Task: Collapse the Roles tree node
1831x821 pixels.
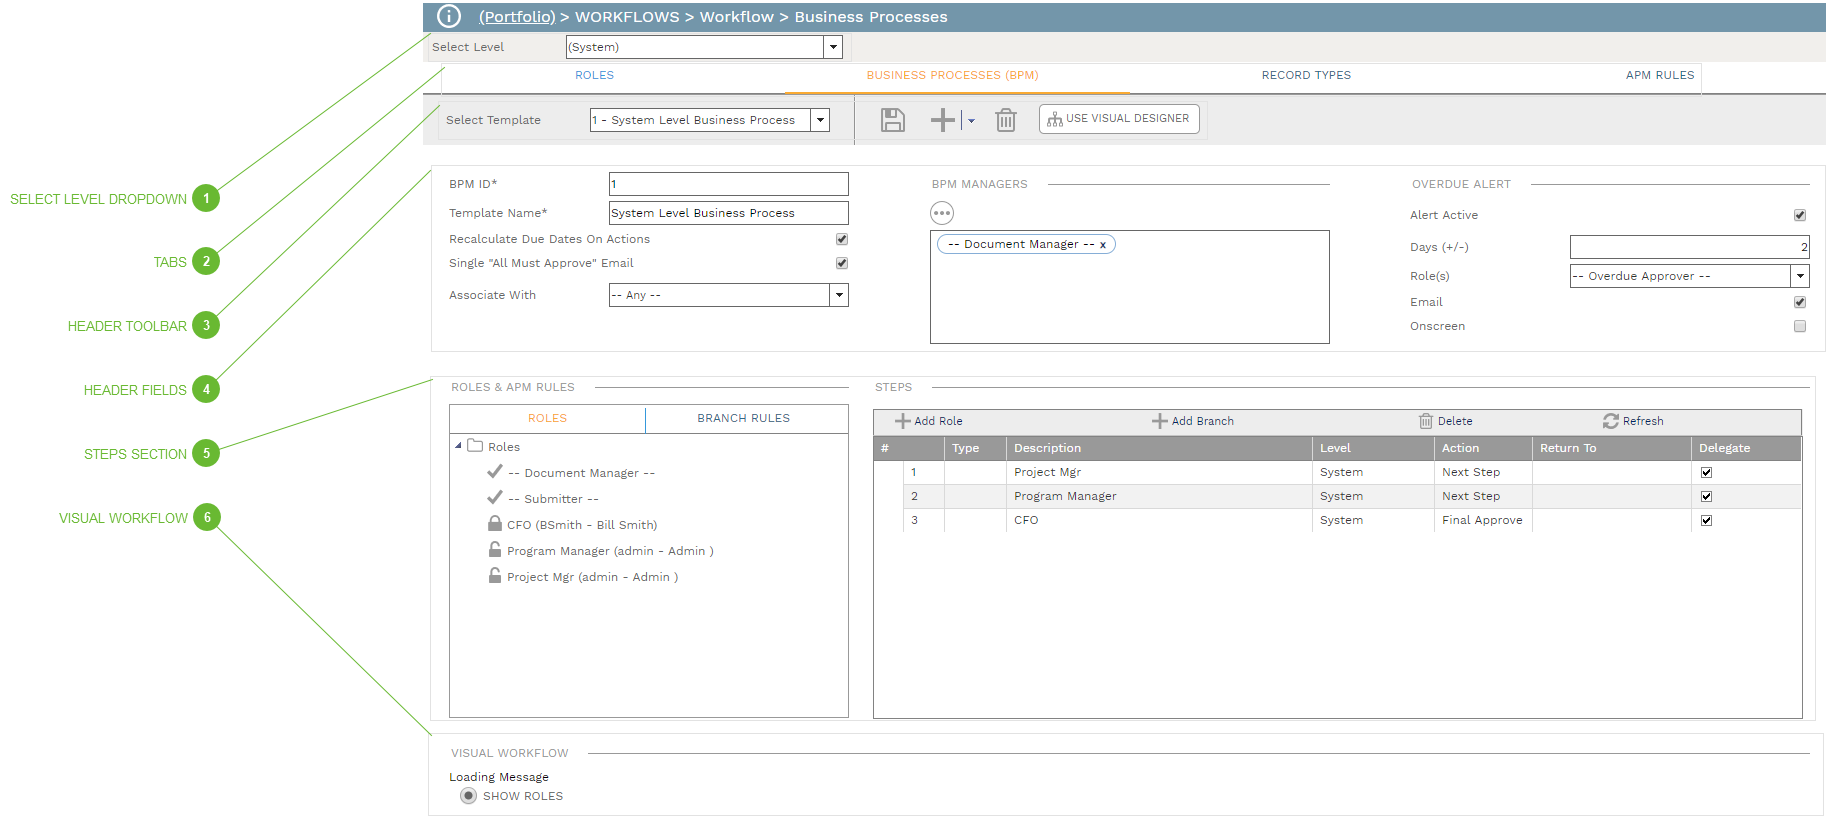Action: point(458,446)
